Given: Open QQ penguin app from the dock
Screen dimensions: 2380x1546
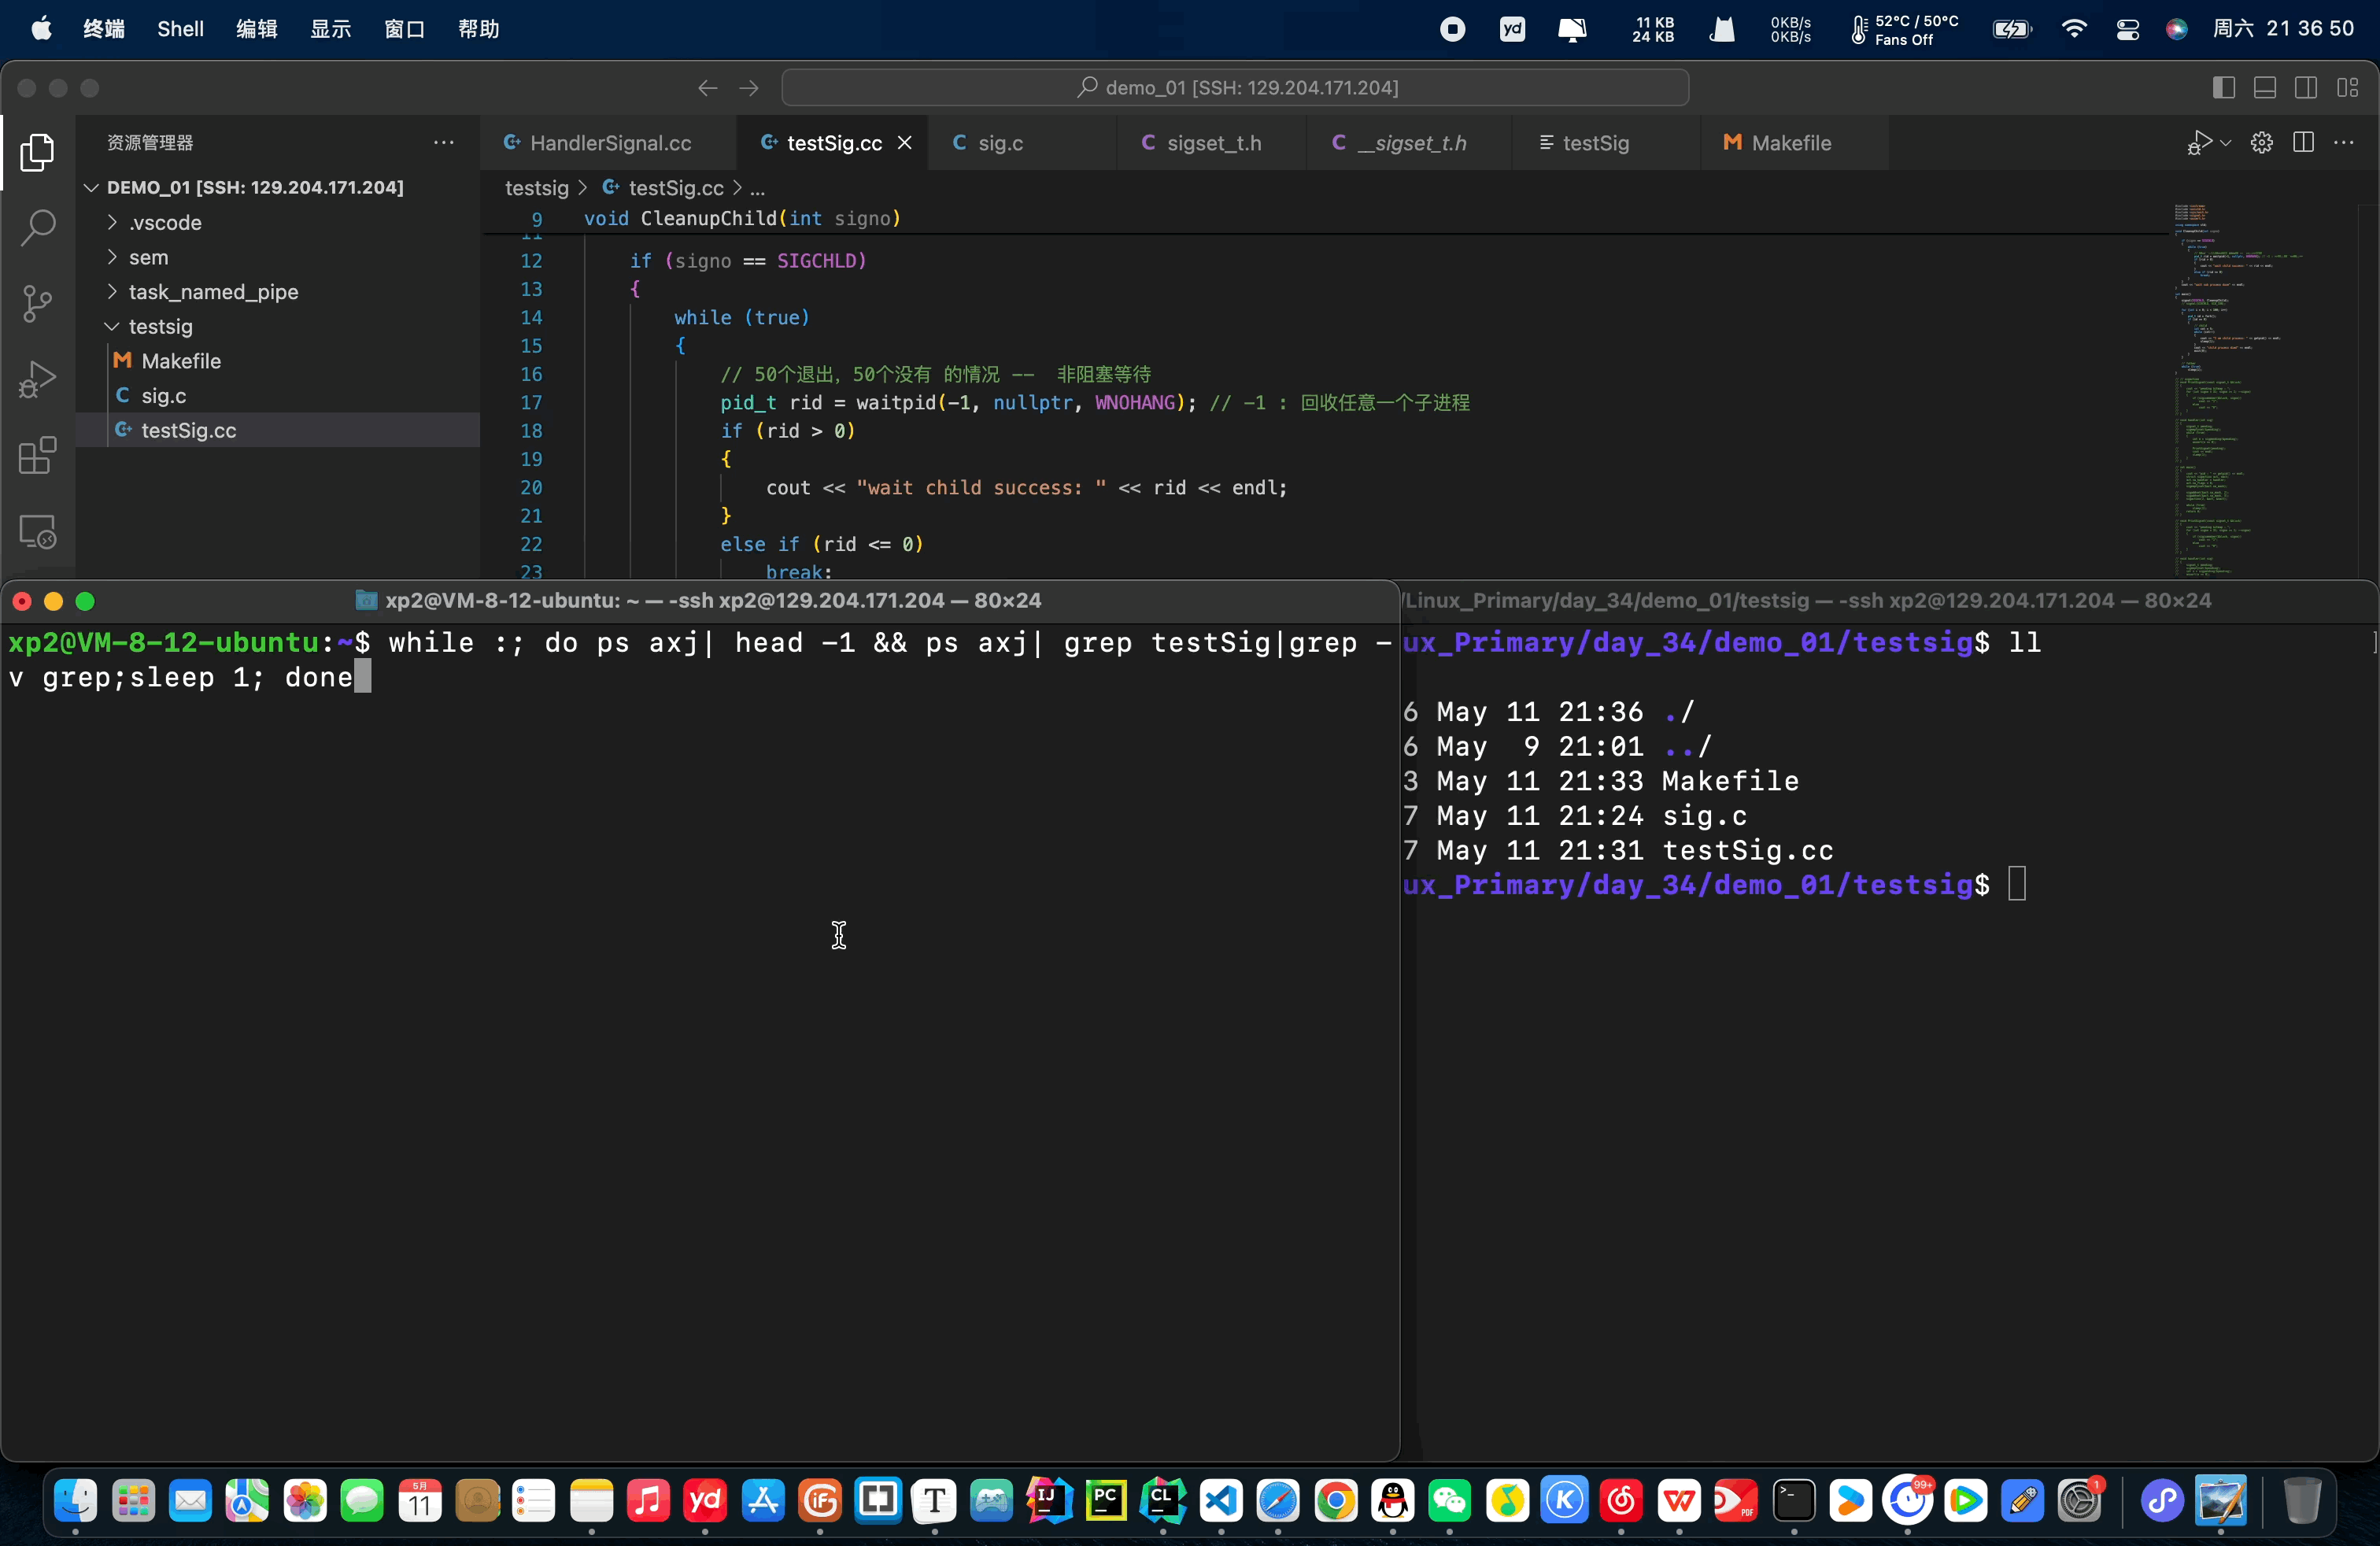Looking at the screenshot, I should (x=1393, y=1501).
